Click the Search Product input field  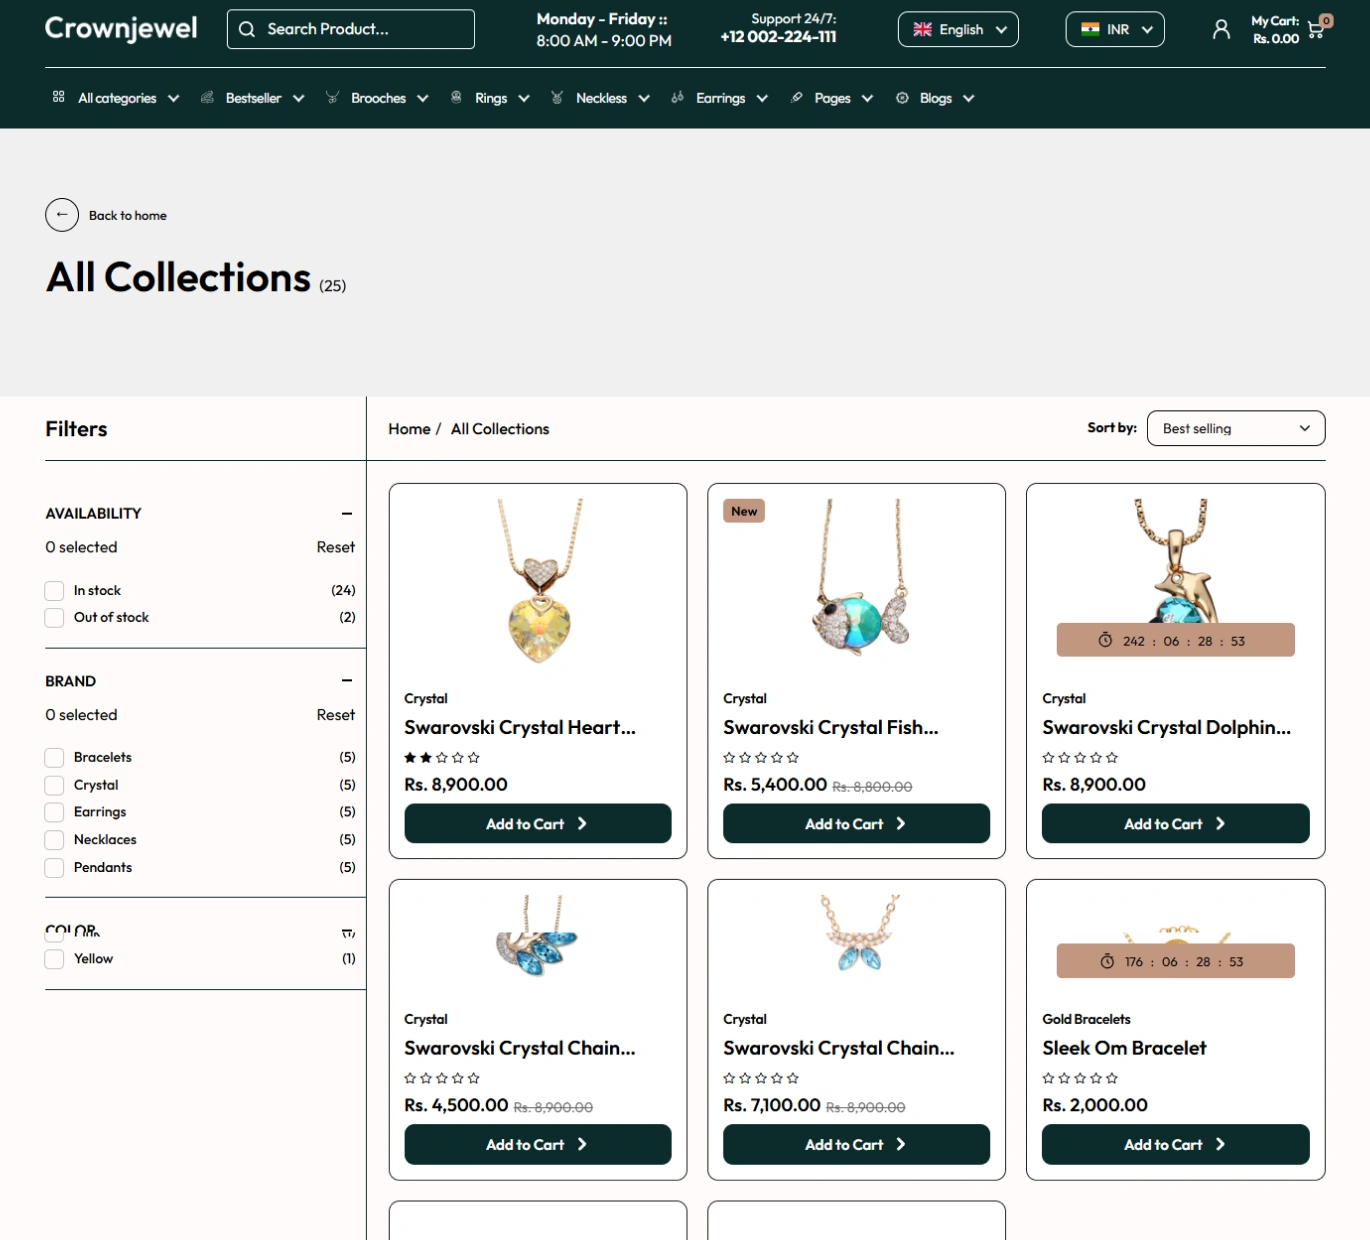[x=351, y=30]
